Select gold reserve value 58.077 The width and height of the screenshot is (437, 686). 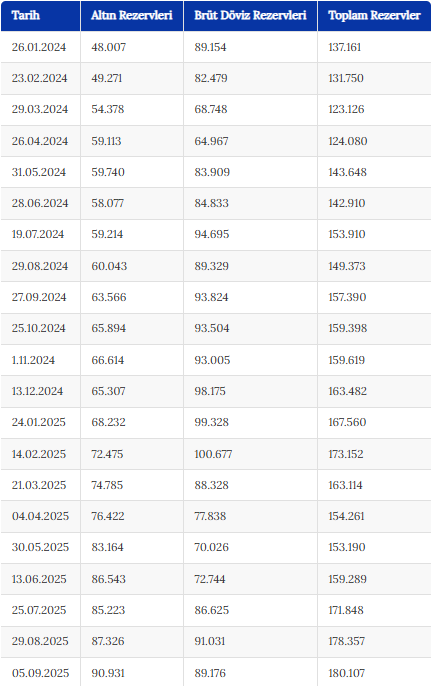[x=108, y=203]
